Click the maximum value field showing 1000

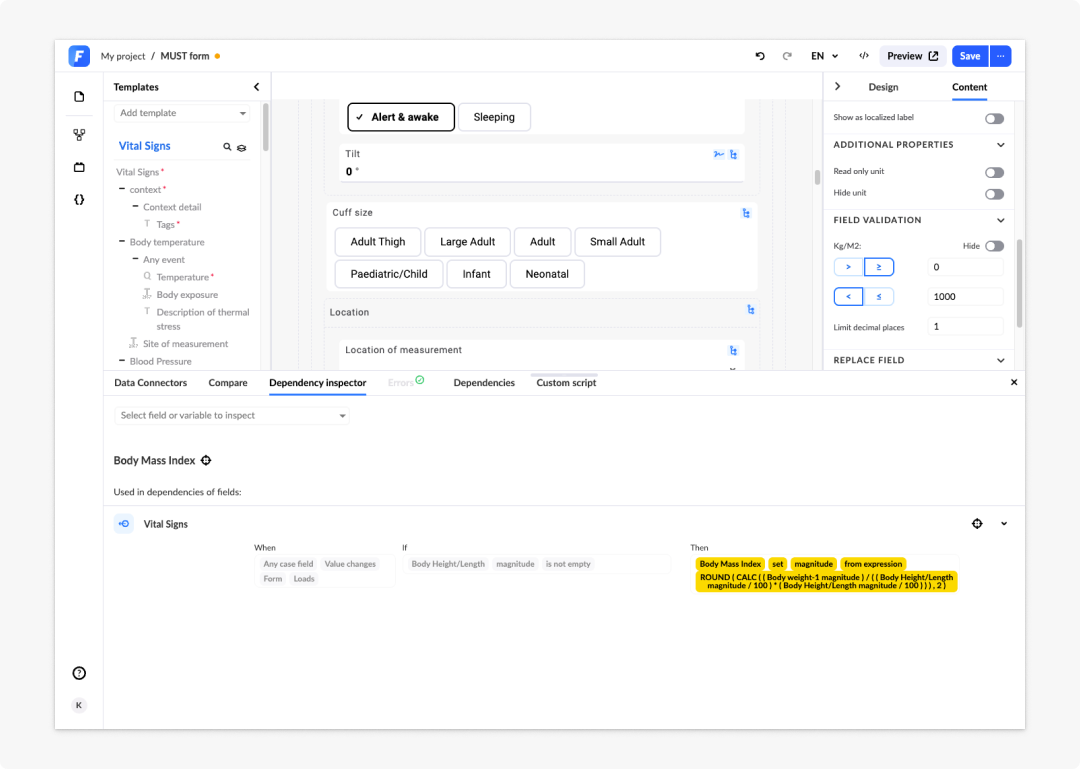click(x=965, y=296)
